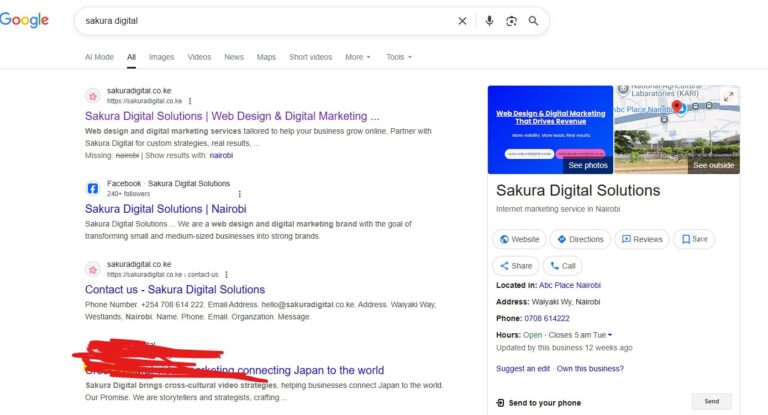This screenshot has height=415, width=768.
Task: Click the nairobi show results with link
Action: point(221,155)
